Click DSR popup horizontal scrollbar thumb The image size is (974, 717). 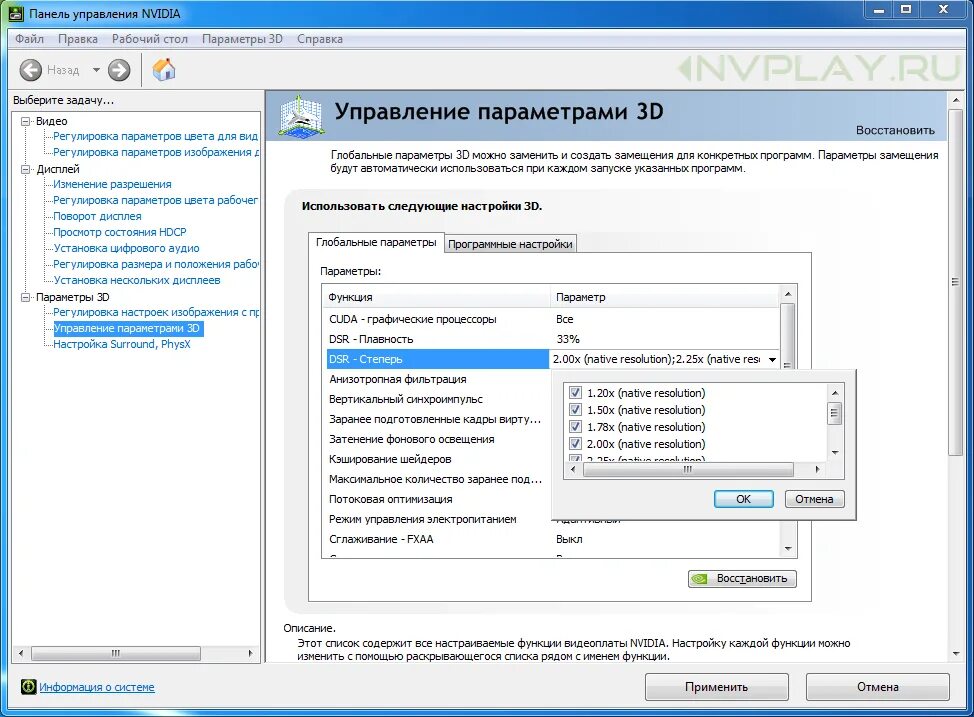tap(688, 470)
